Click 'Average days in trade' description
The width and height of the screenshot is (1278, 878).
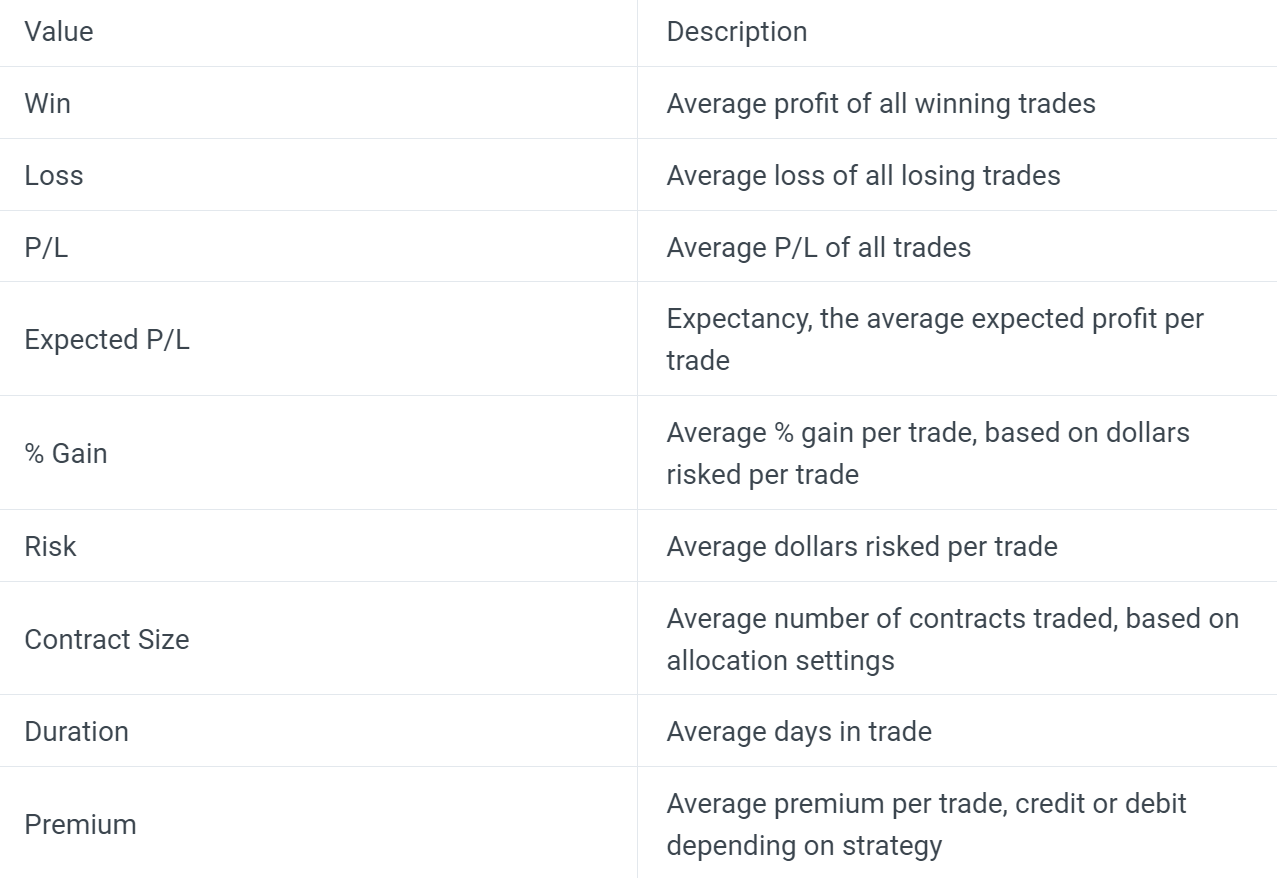pos(799,731)
